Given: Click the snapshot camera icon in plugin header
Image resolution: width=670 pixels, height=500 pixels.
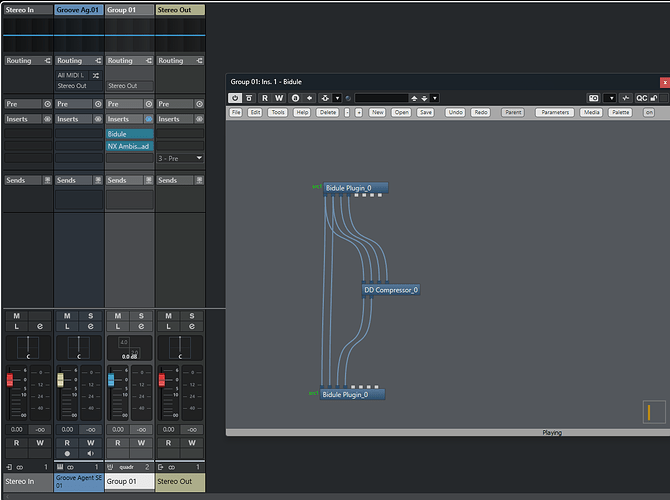Looking at the screenshot, I should click(594, 98).
